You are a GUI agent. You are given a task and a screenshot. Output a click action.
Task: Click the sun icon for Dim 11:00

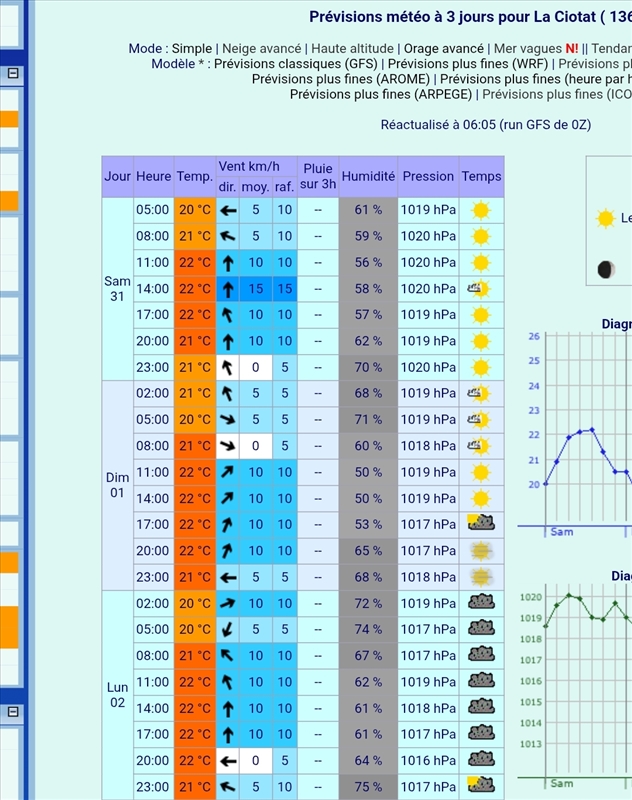(481, 472)
